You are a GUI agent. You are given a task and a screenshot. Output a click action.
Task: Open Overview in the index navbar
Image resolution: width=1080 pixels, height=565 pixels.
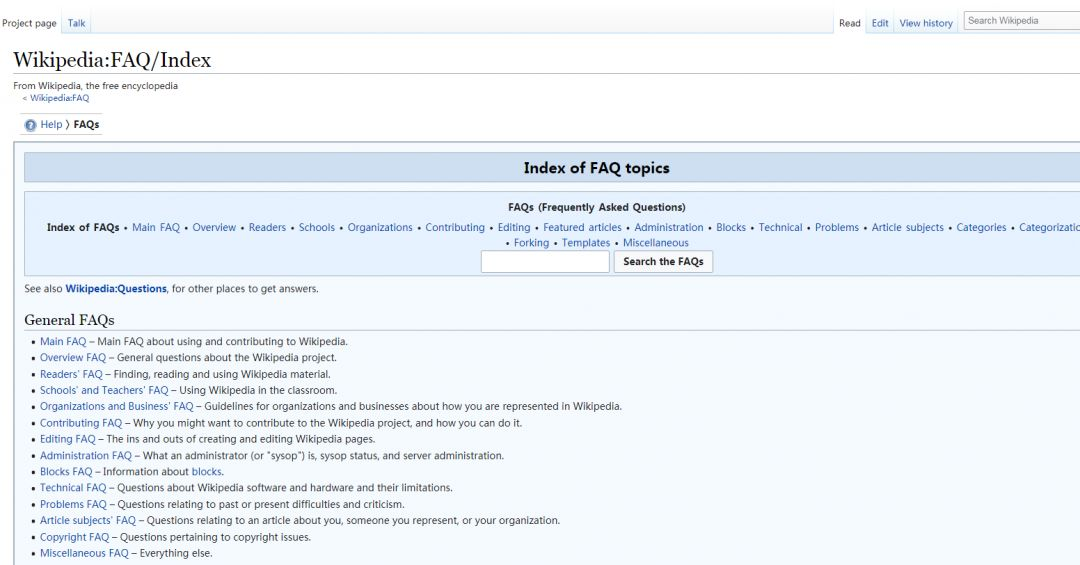214,227
